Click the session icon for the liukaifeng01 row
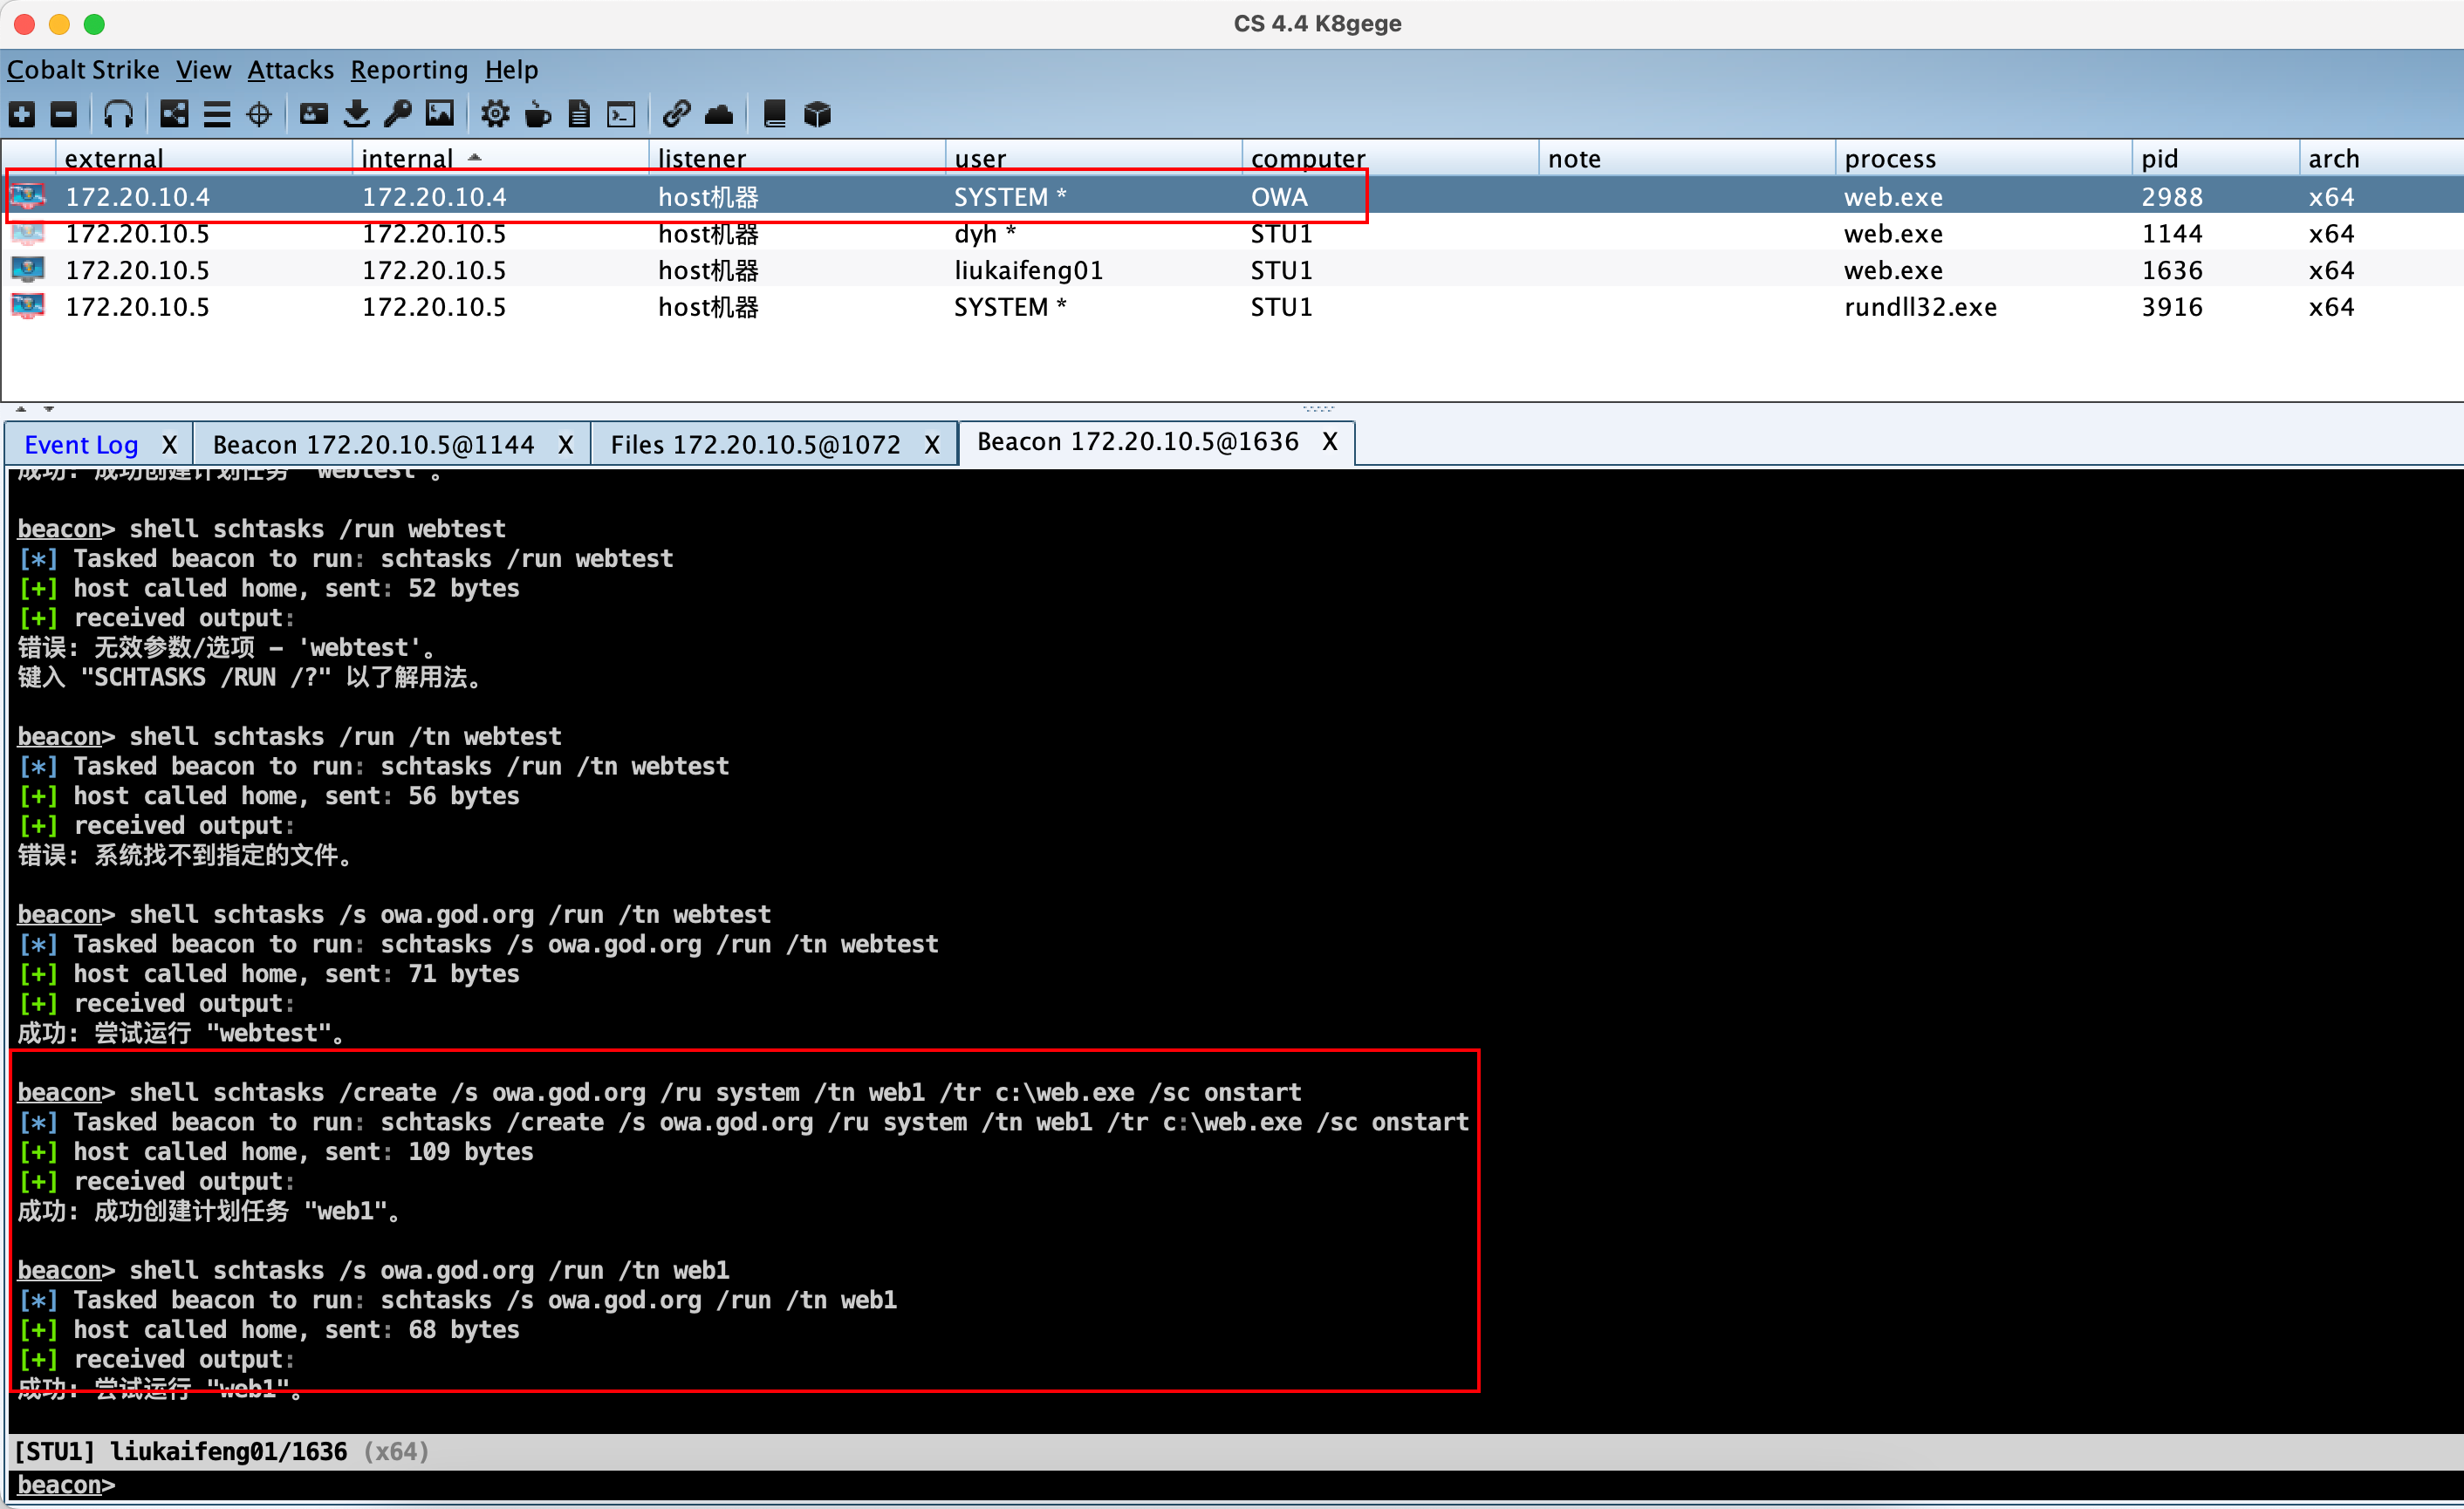The image size is (2464, 1509). pos(28,270)
